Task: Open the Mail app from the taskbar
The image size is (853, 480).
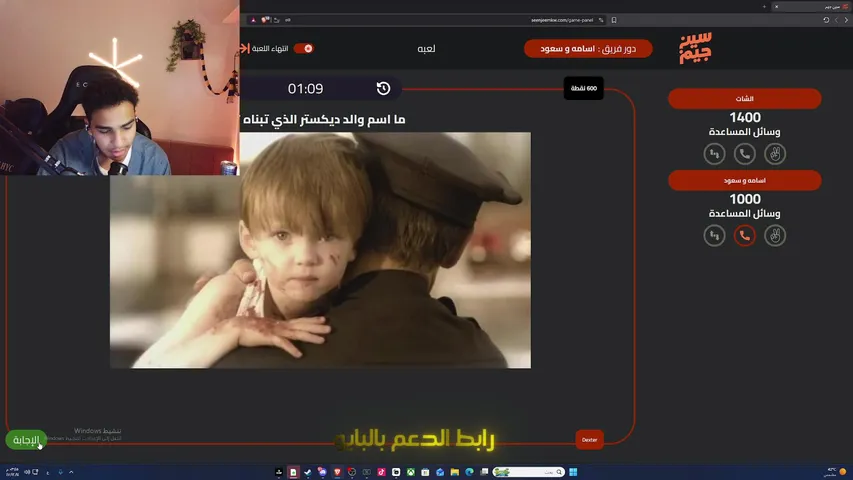Action: (x=440, y=472)
